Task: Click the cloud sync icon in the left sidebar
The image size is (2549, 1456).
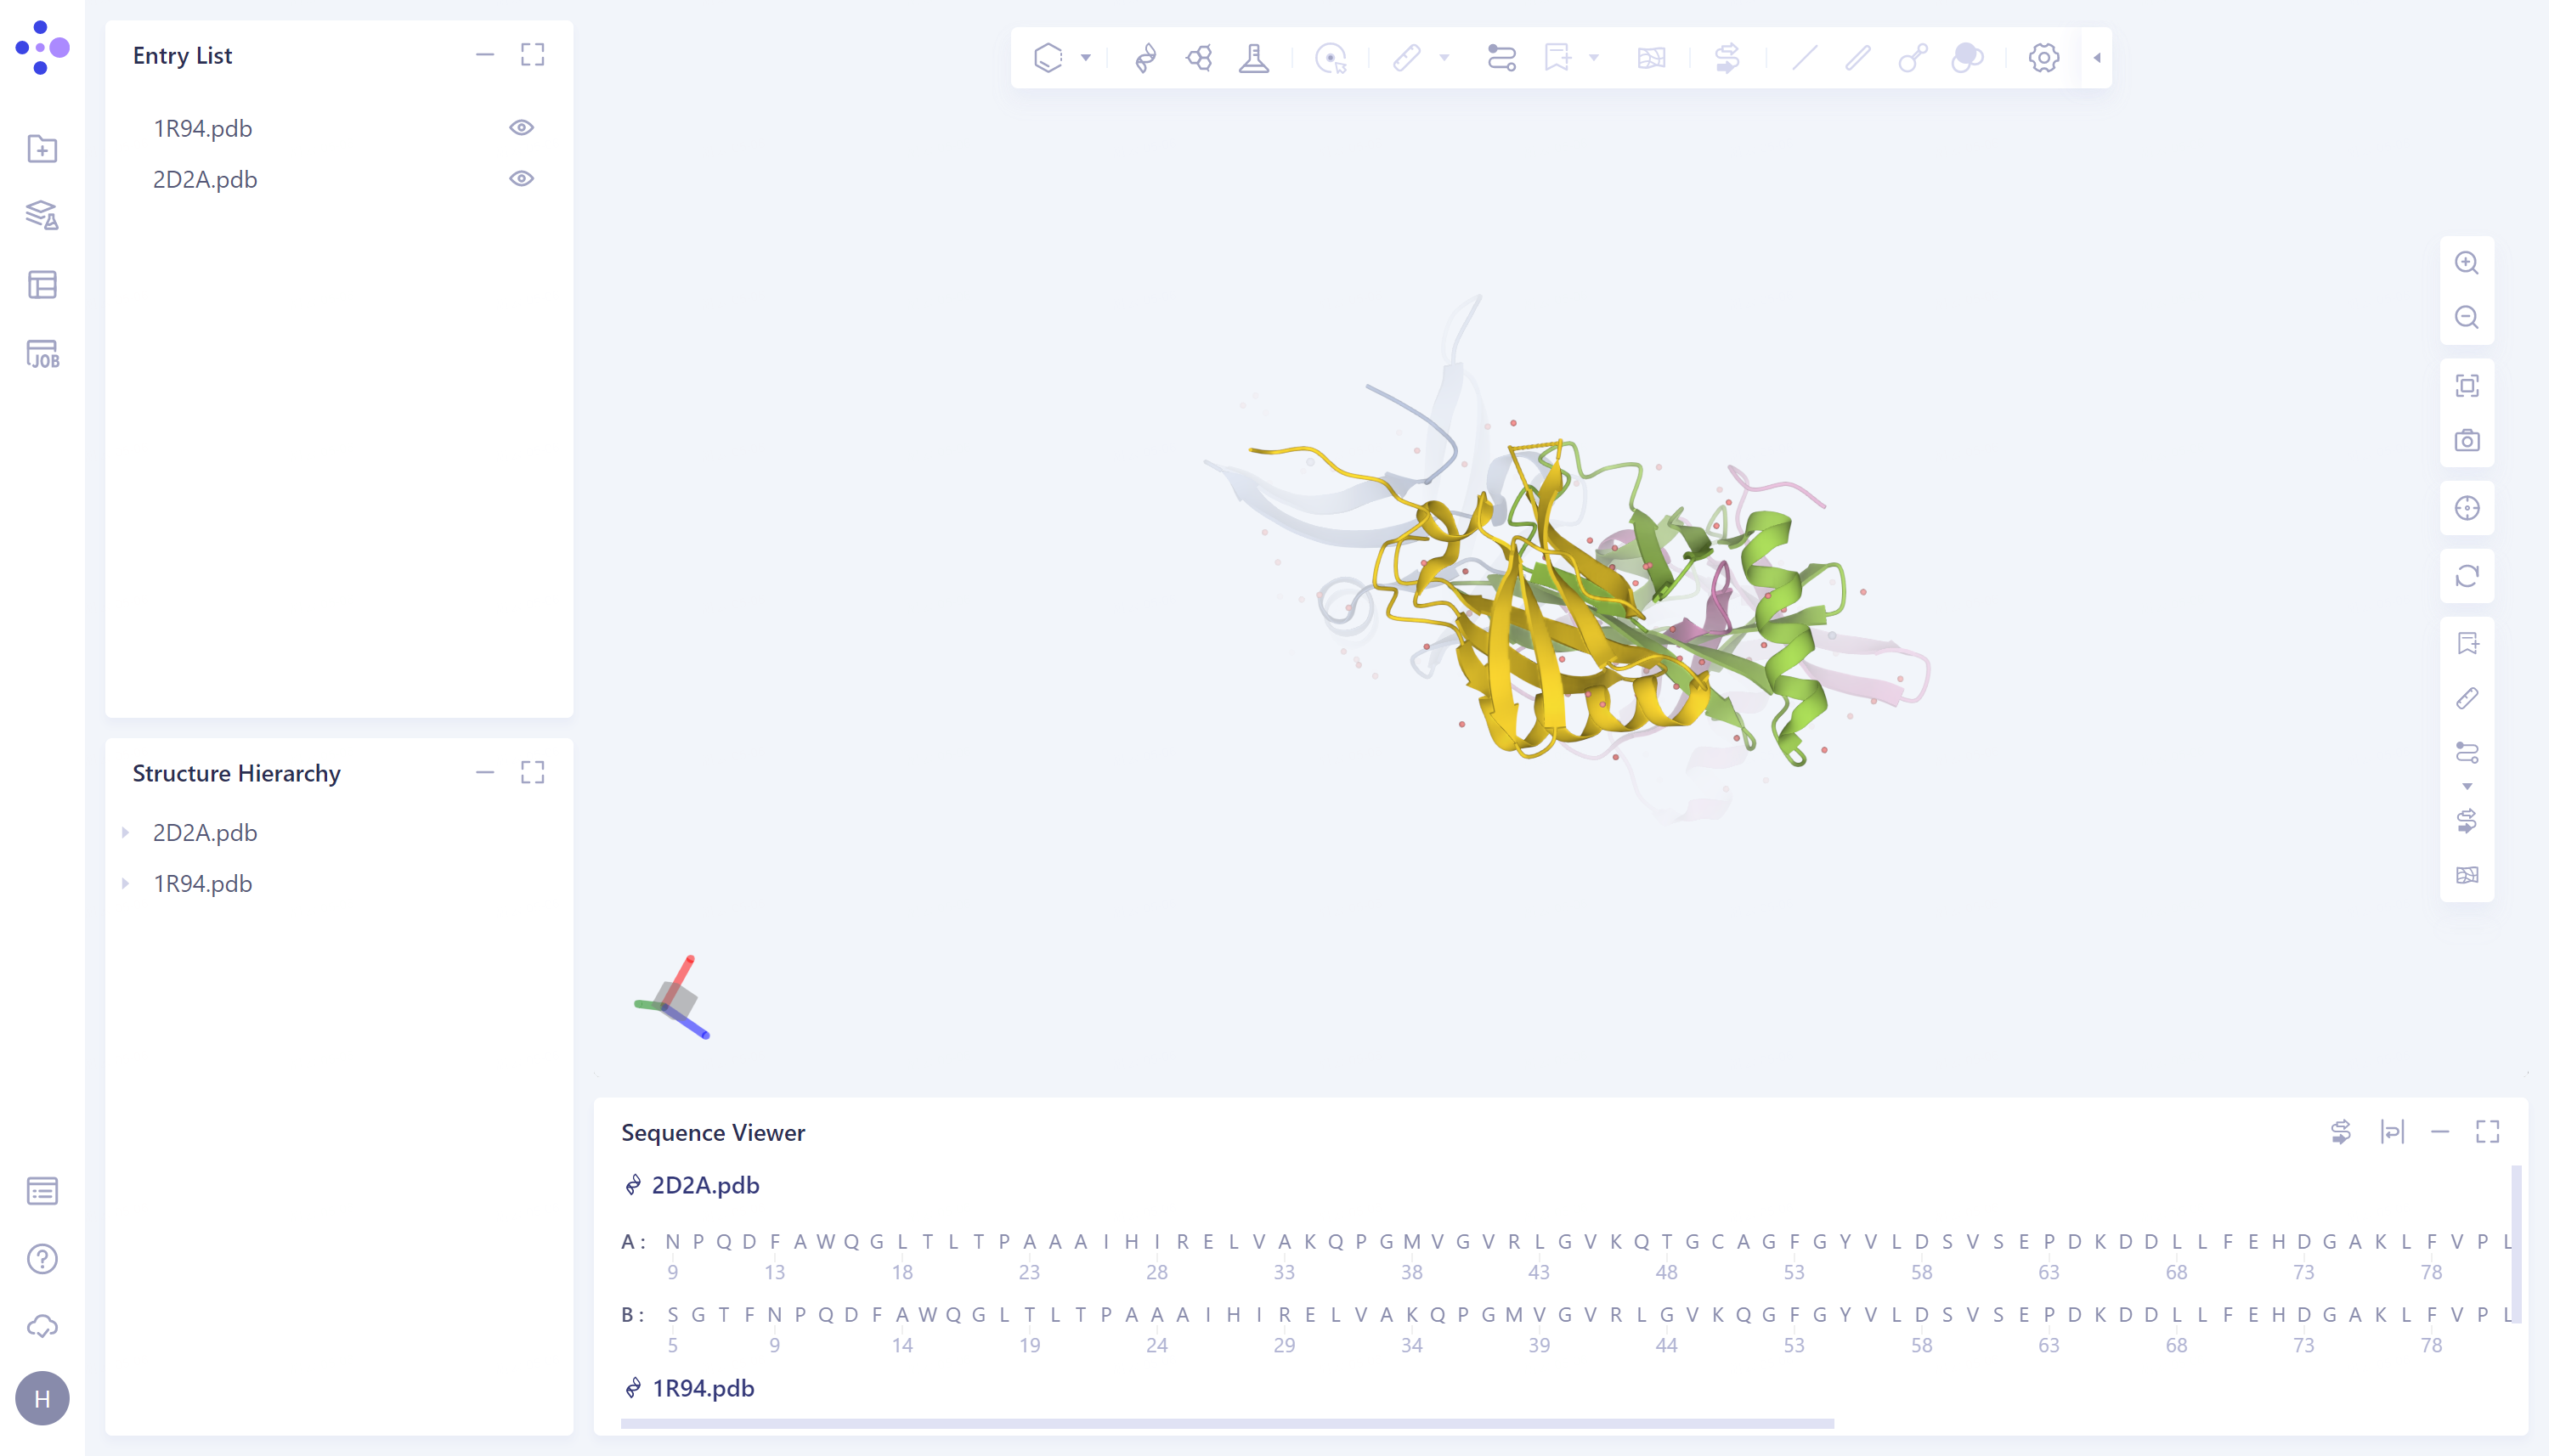Action: click(42, 1326)
